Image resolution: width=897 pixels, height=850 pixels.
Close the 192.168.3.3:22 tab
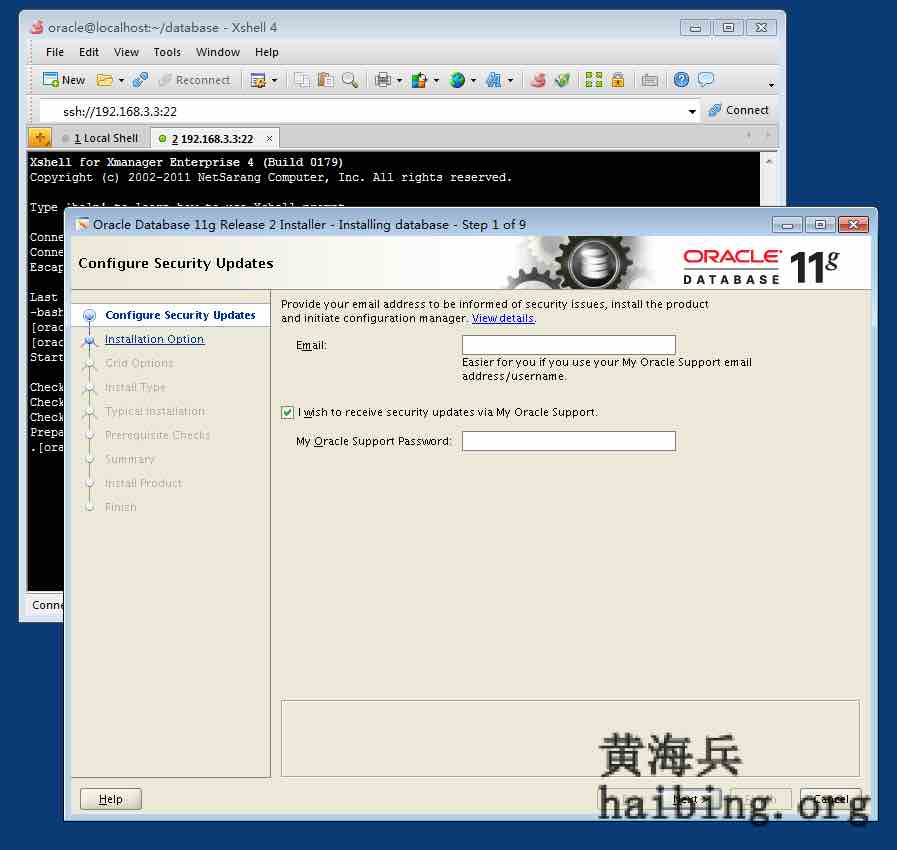(x=269, y=139)
